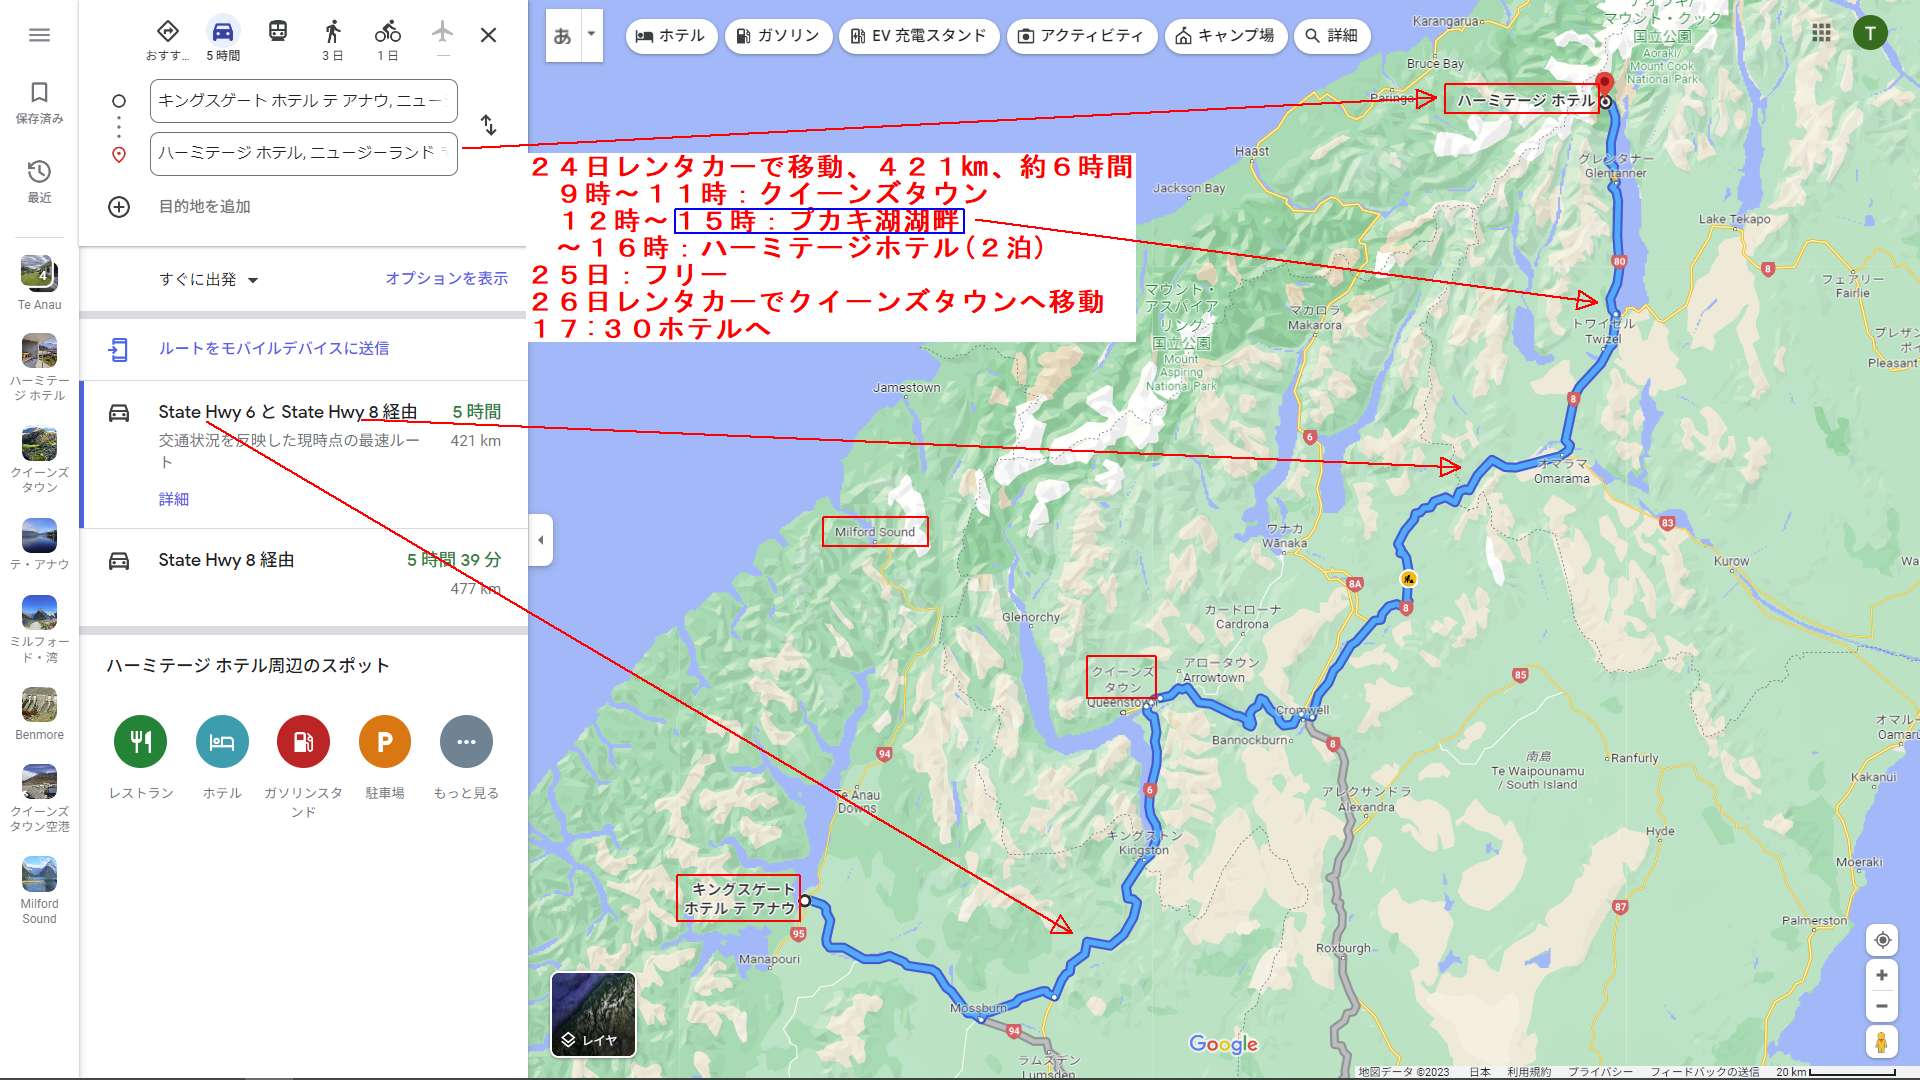Activate Street View pegman

coord(1882,1041)
